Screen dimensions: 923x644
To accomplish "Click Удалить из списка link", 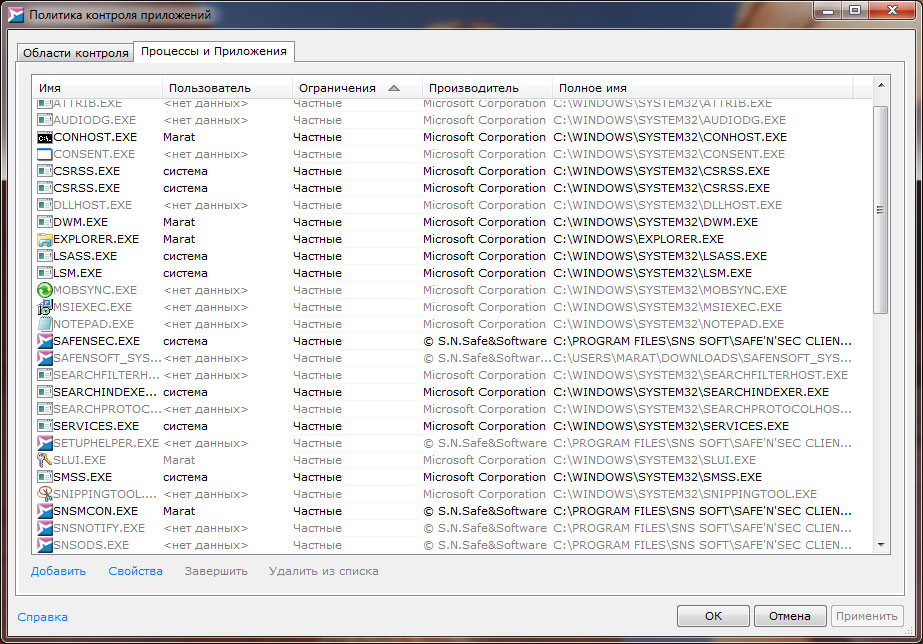I will coord(324,571).
